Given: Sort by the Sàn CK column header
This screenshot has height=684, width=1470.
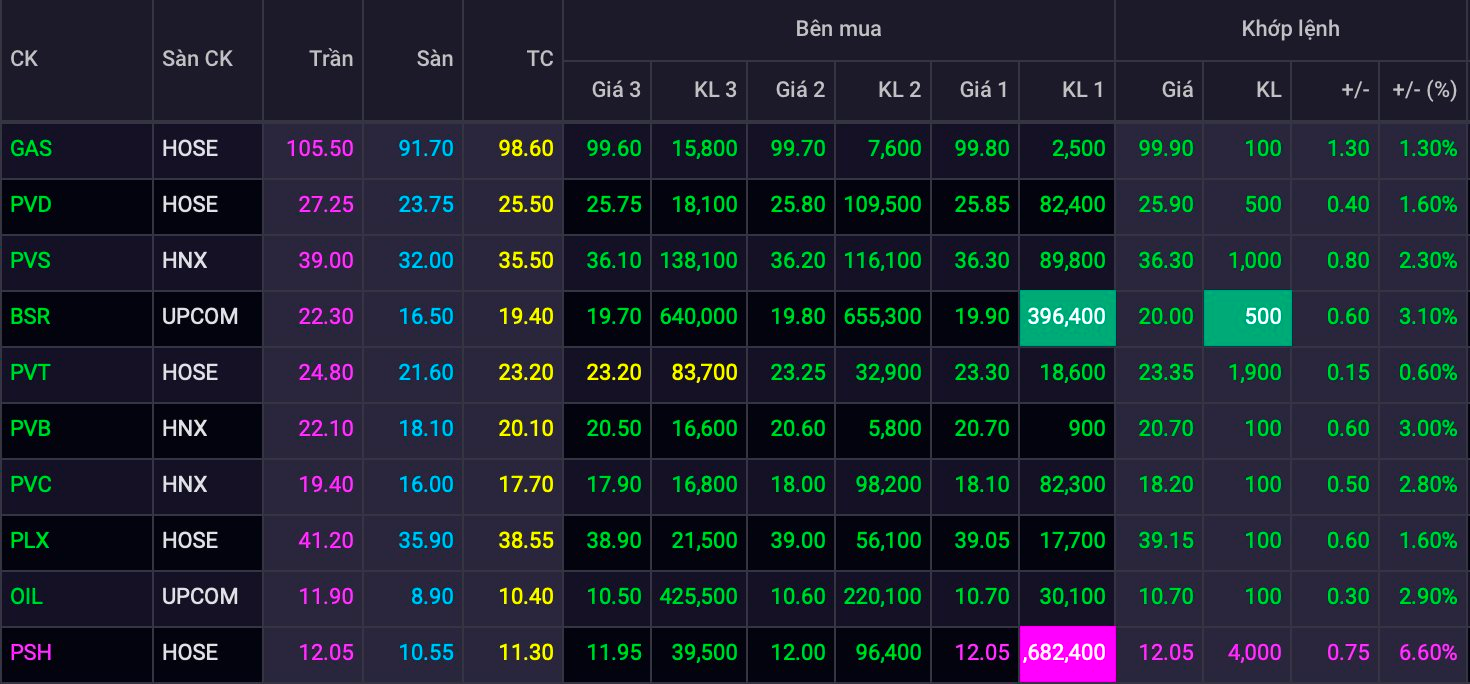Looking at the screenshot, I should click(197, 59).
